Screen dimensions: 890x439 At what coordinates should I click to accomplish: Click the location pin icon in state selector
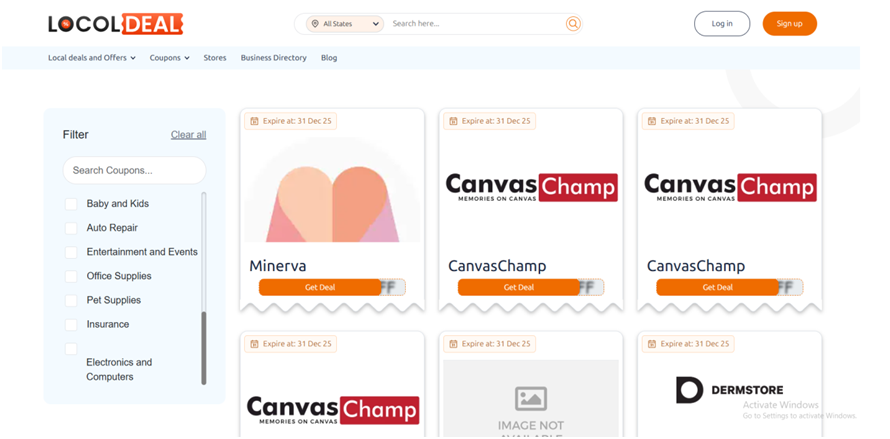click(x=315, y=23)
